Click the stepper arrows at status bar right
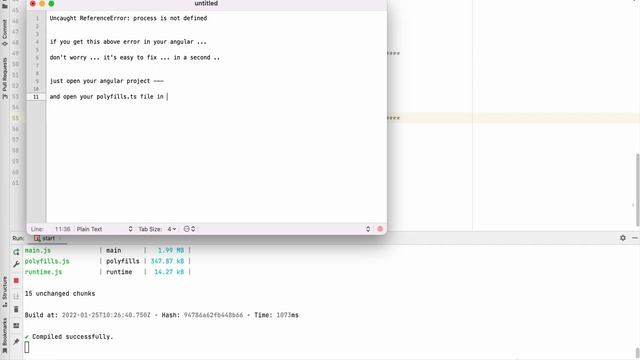Screen dimensions: 640x360 (x=368, y=229)
